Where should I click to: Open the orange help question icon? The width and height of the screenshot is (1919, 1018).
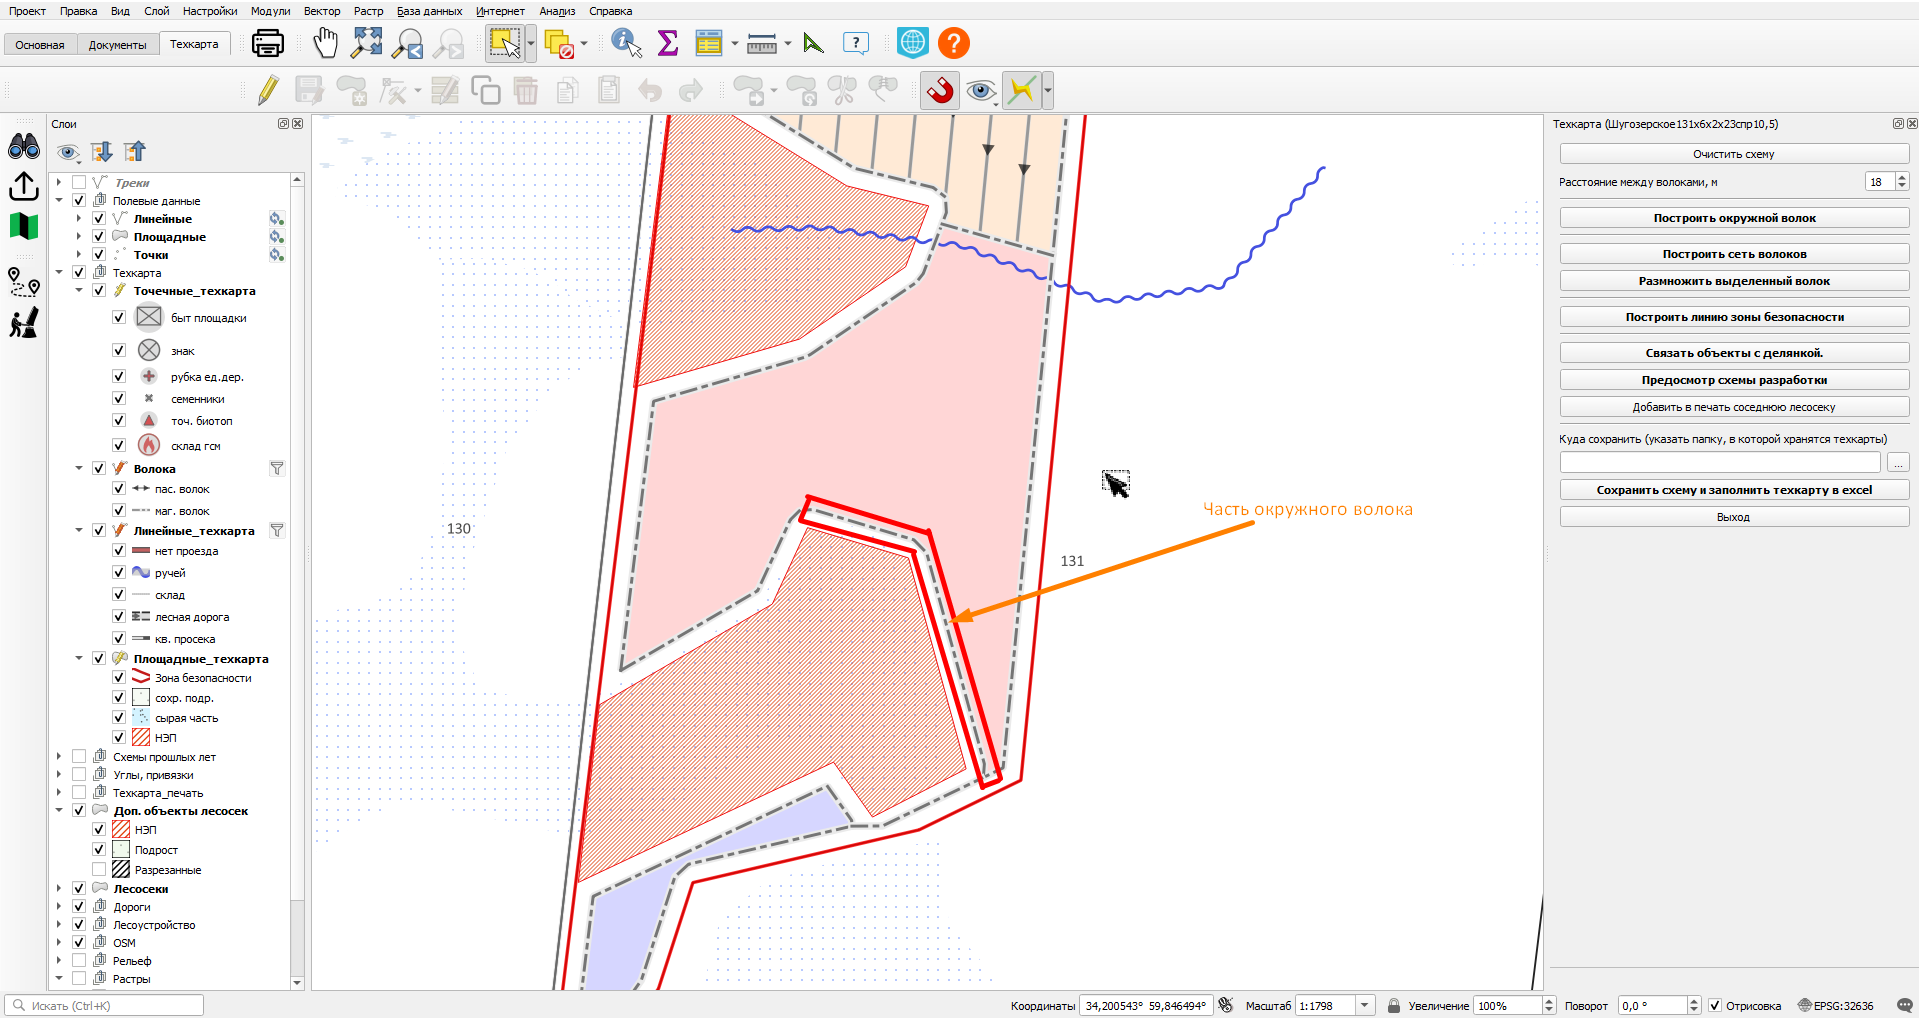(x=954, y=43)
